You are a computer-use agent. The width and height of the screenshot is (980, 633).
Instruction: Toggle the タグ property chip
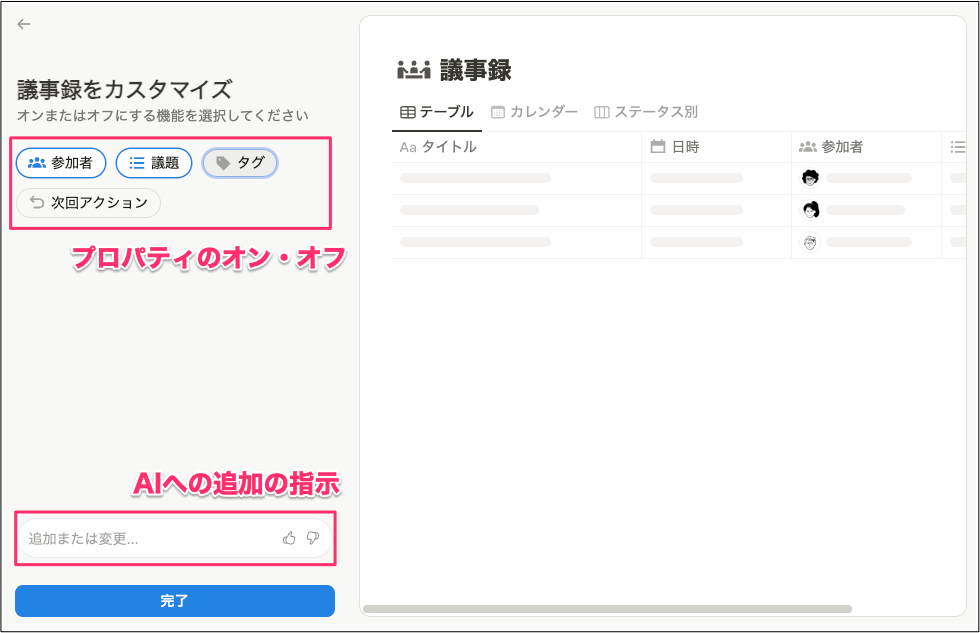pos(240,163)
